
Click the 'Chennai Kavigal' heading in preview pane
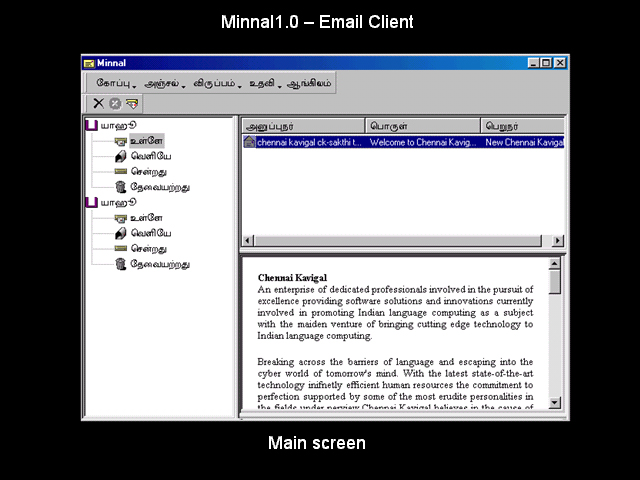[x=292, y=278]
